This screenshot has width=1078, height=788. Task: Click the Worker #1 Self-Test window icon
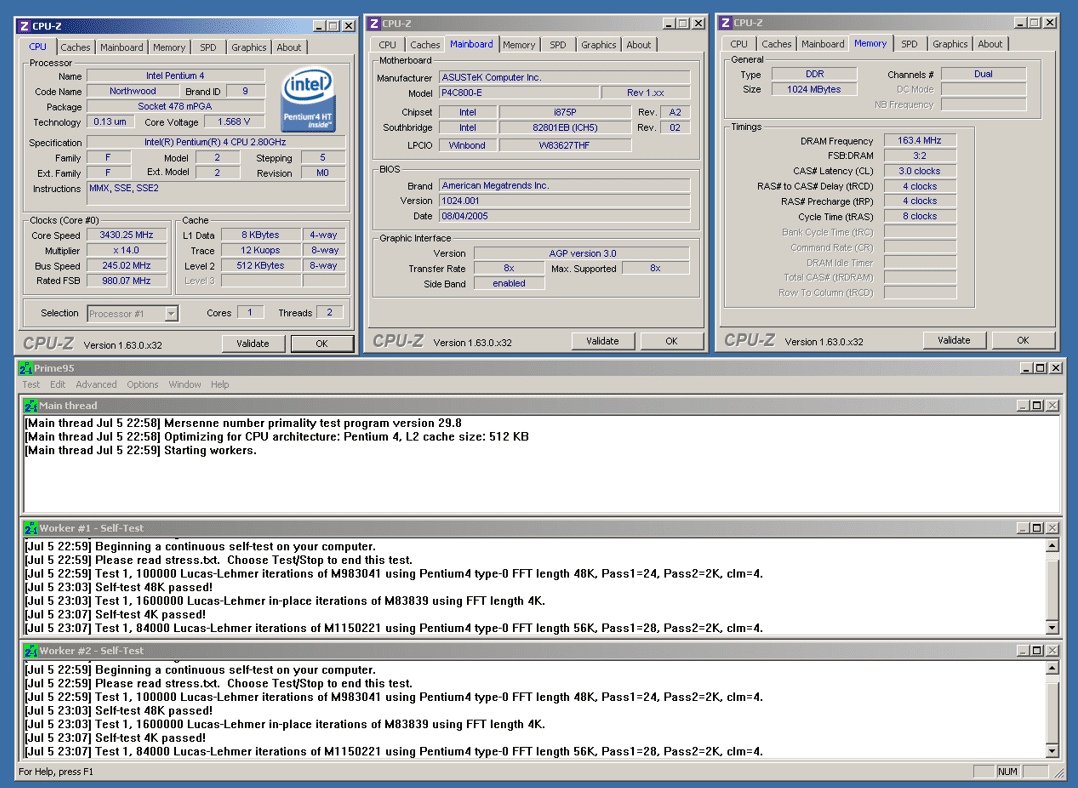31,528
